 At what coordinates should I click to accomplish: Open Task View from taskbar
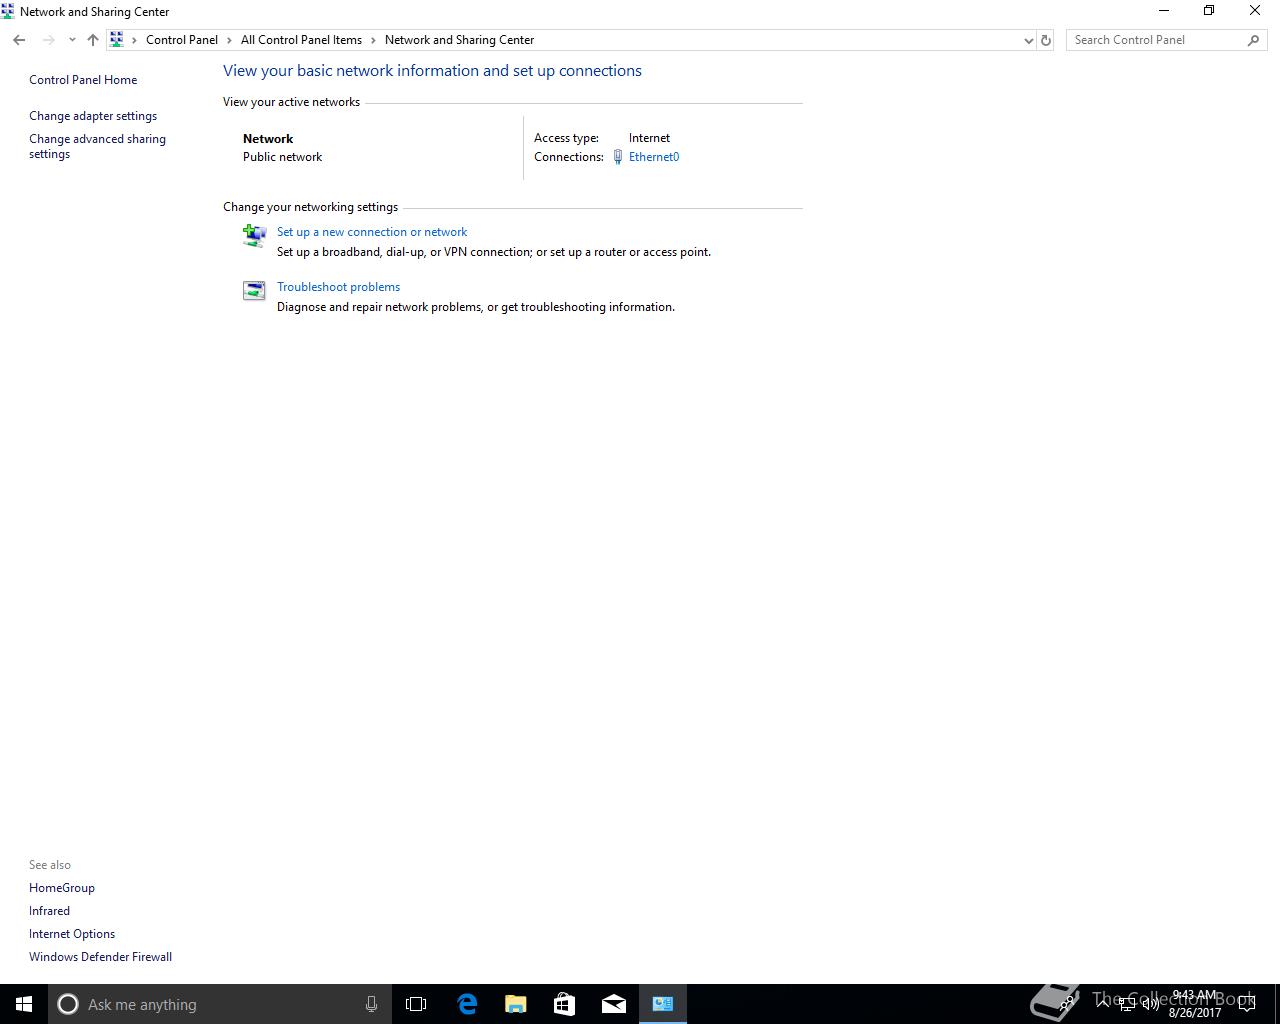[416, 1004]
